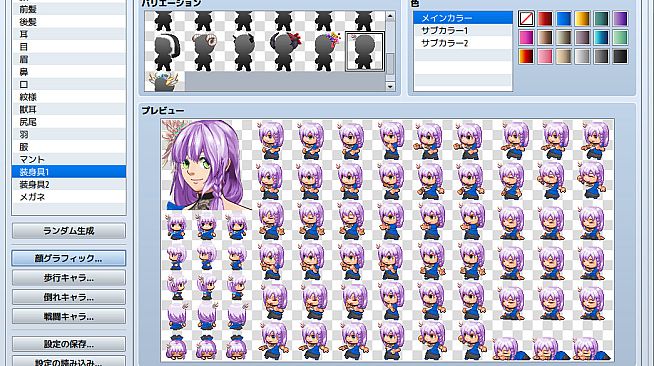Select the 鼻 parts category
Viewport: 654px width, 366px height.
tap(69, 72)
